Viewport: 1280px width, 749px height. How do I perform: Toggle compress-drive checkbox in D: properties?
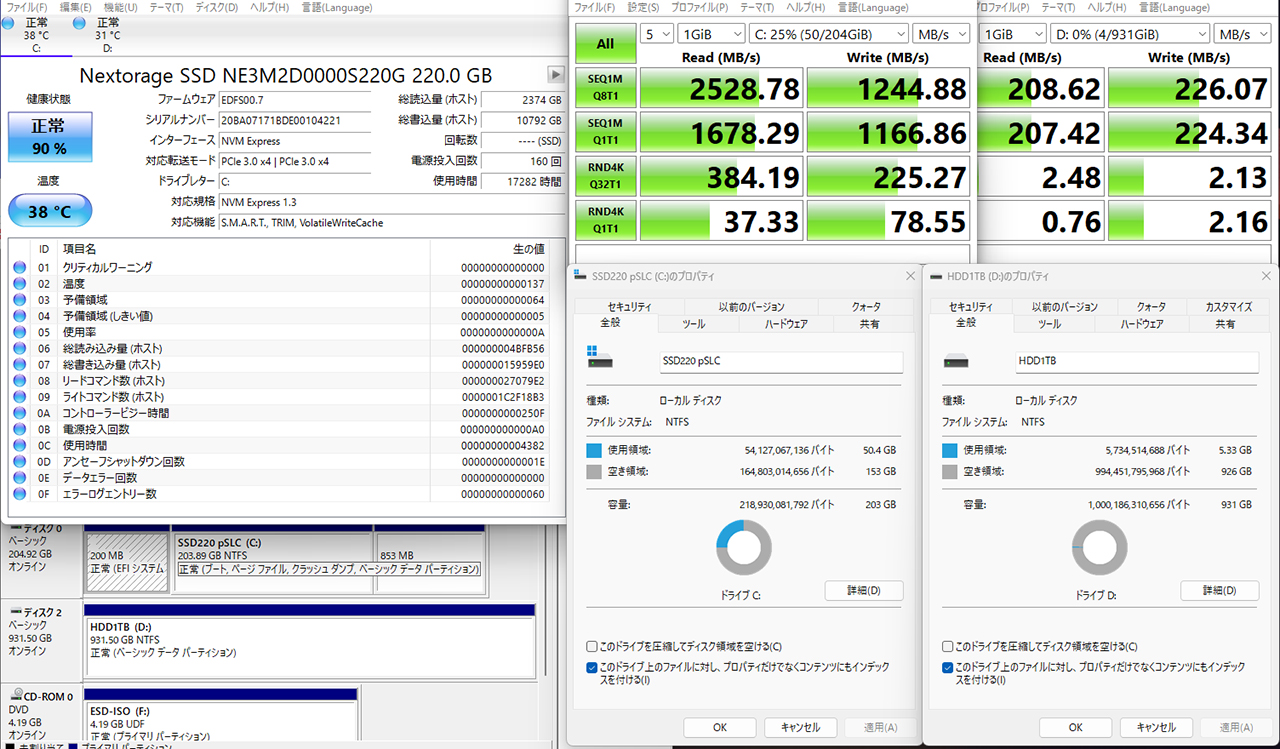(x=948, y=647)
